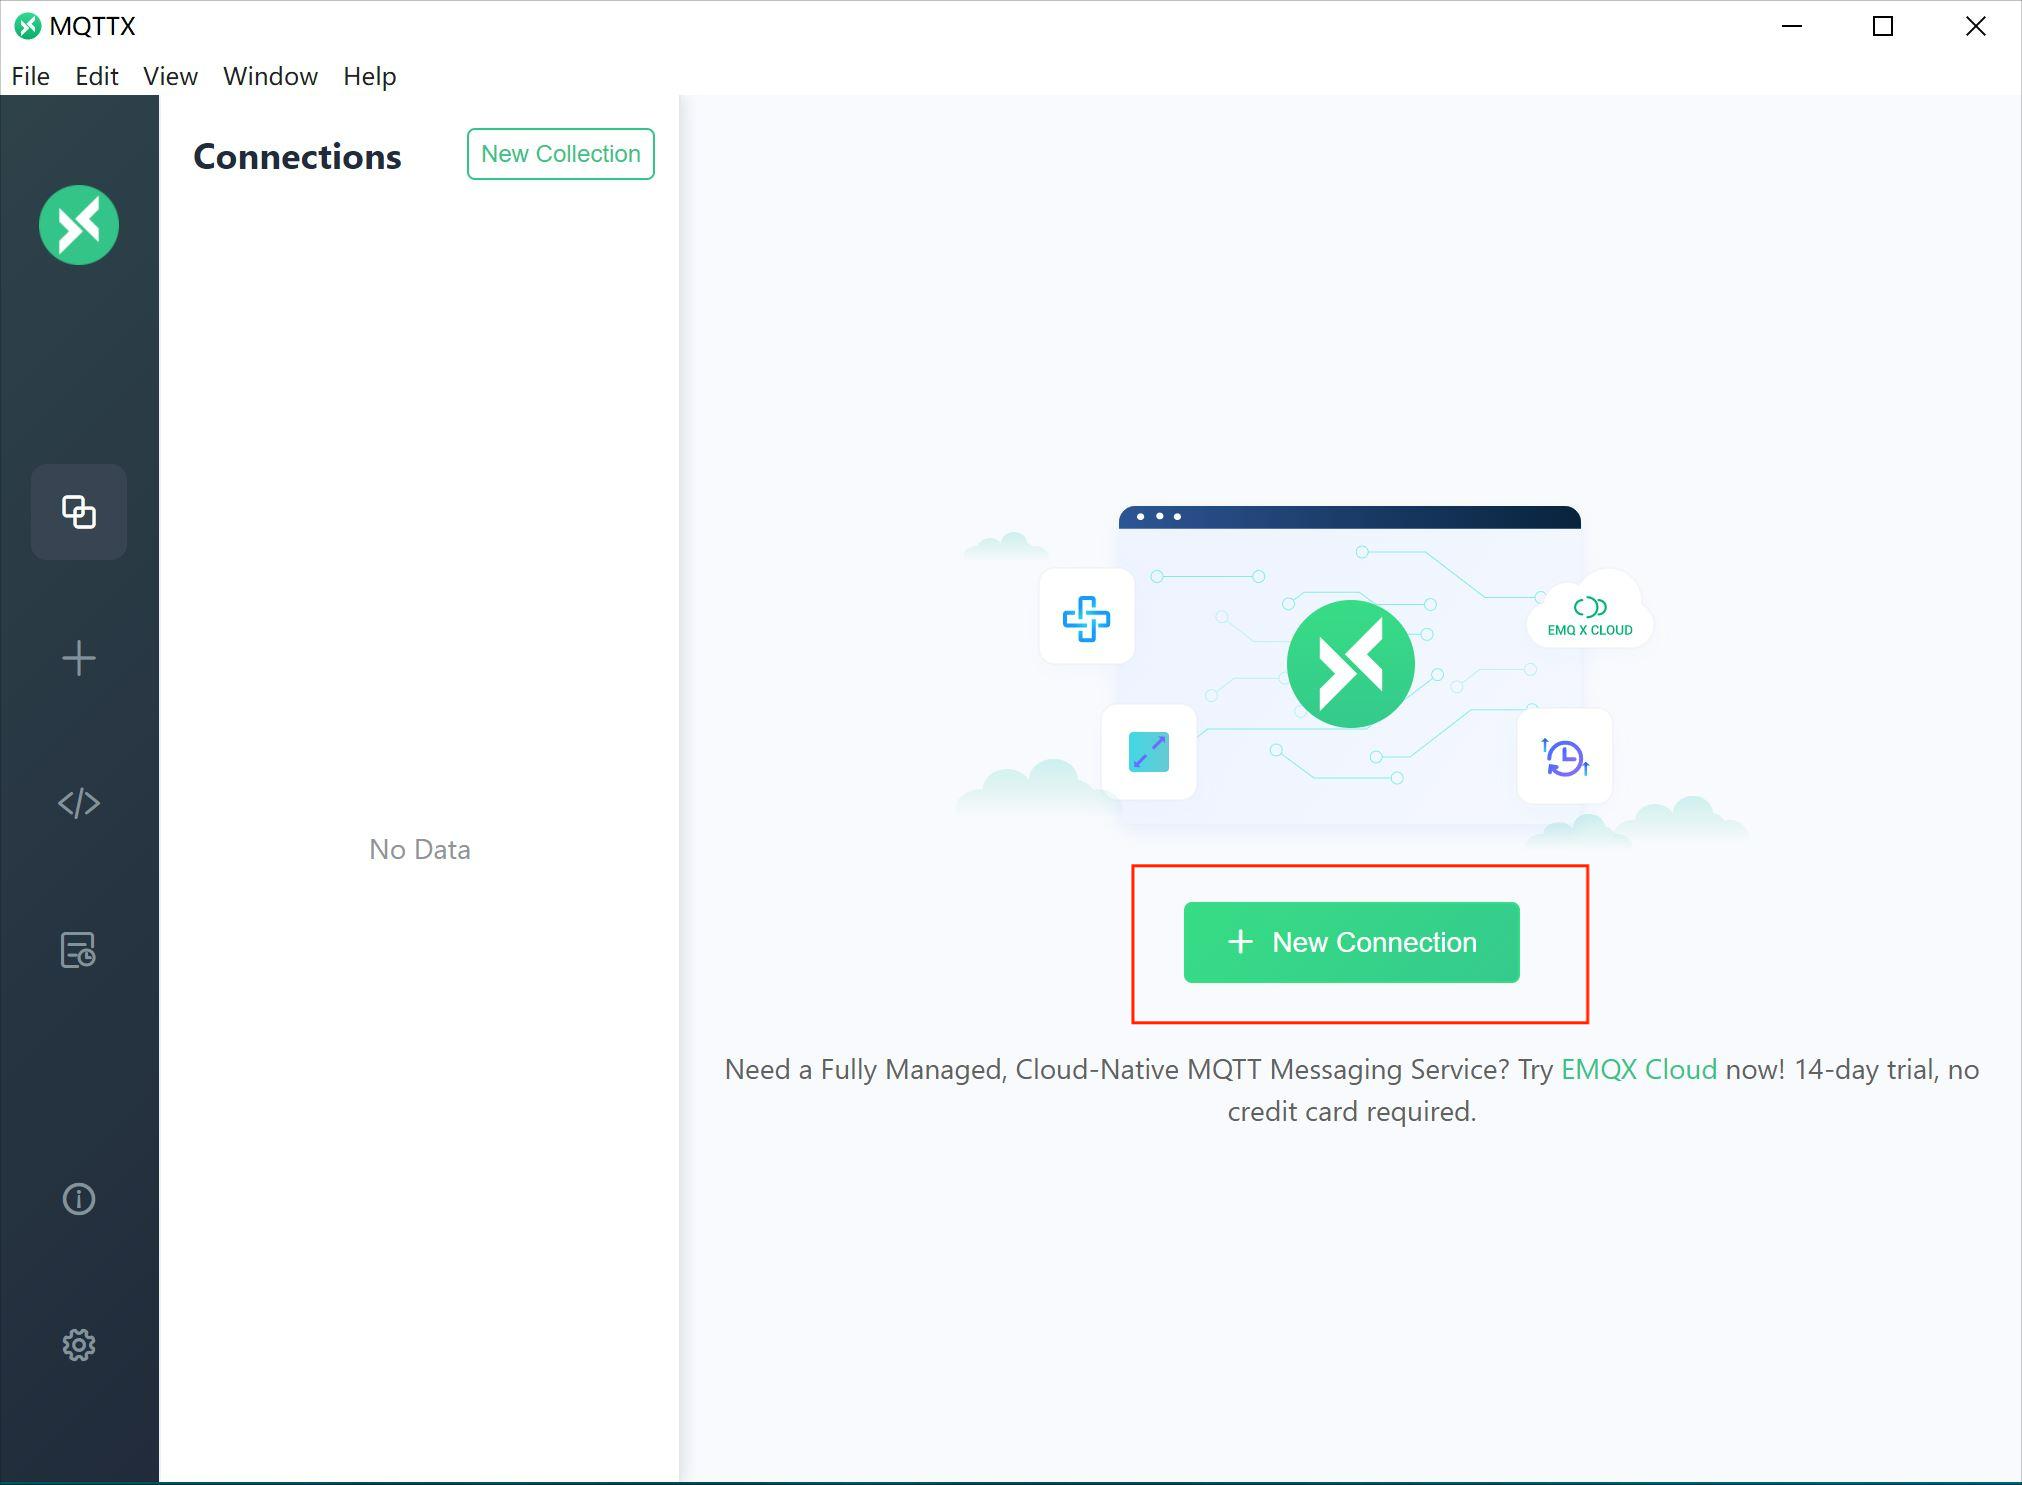This screenshot has height=1485, width=2022.
Task: Minimize the MQTTX window
Action: pyautogui.click(x=1792, y=26)
